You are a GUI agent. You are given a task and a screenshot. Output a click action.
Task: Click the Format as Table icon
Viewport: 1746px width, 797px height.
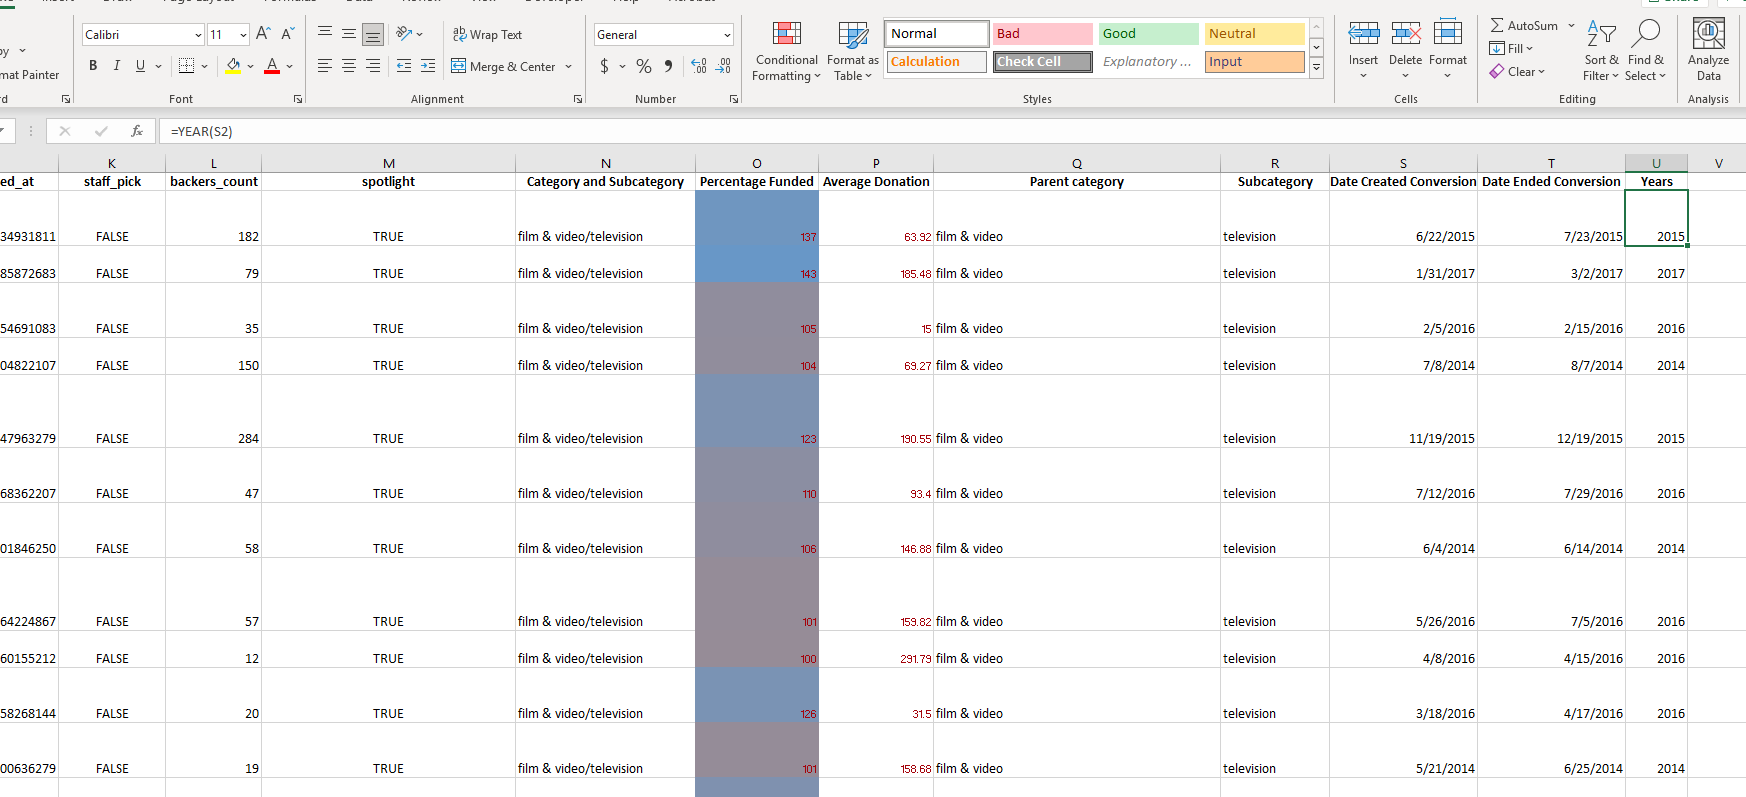click(853, 36)
